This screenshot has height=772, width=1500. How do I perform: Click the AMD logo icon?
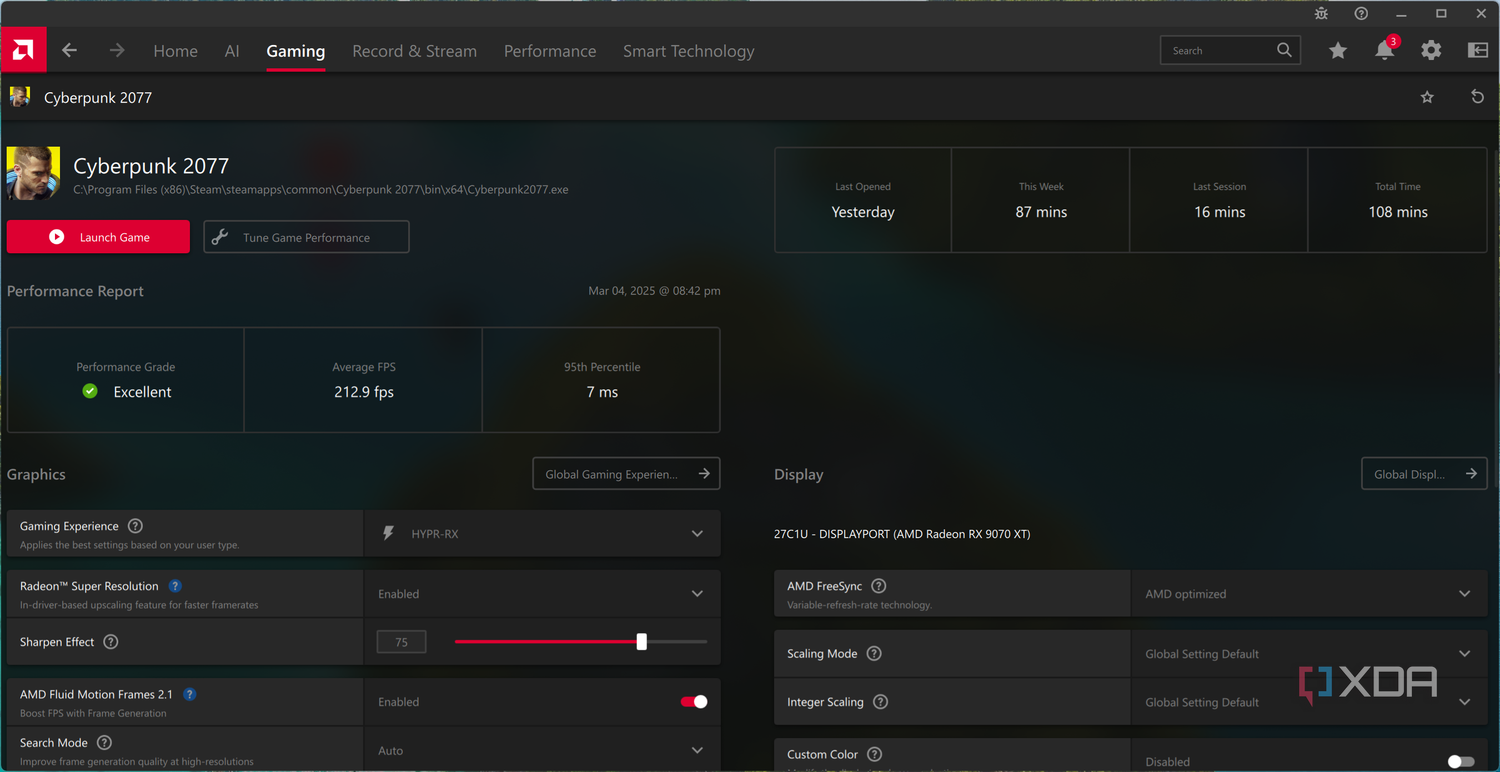[23, 50]
